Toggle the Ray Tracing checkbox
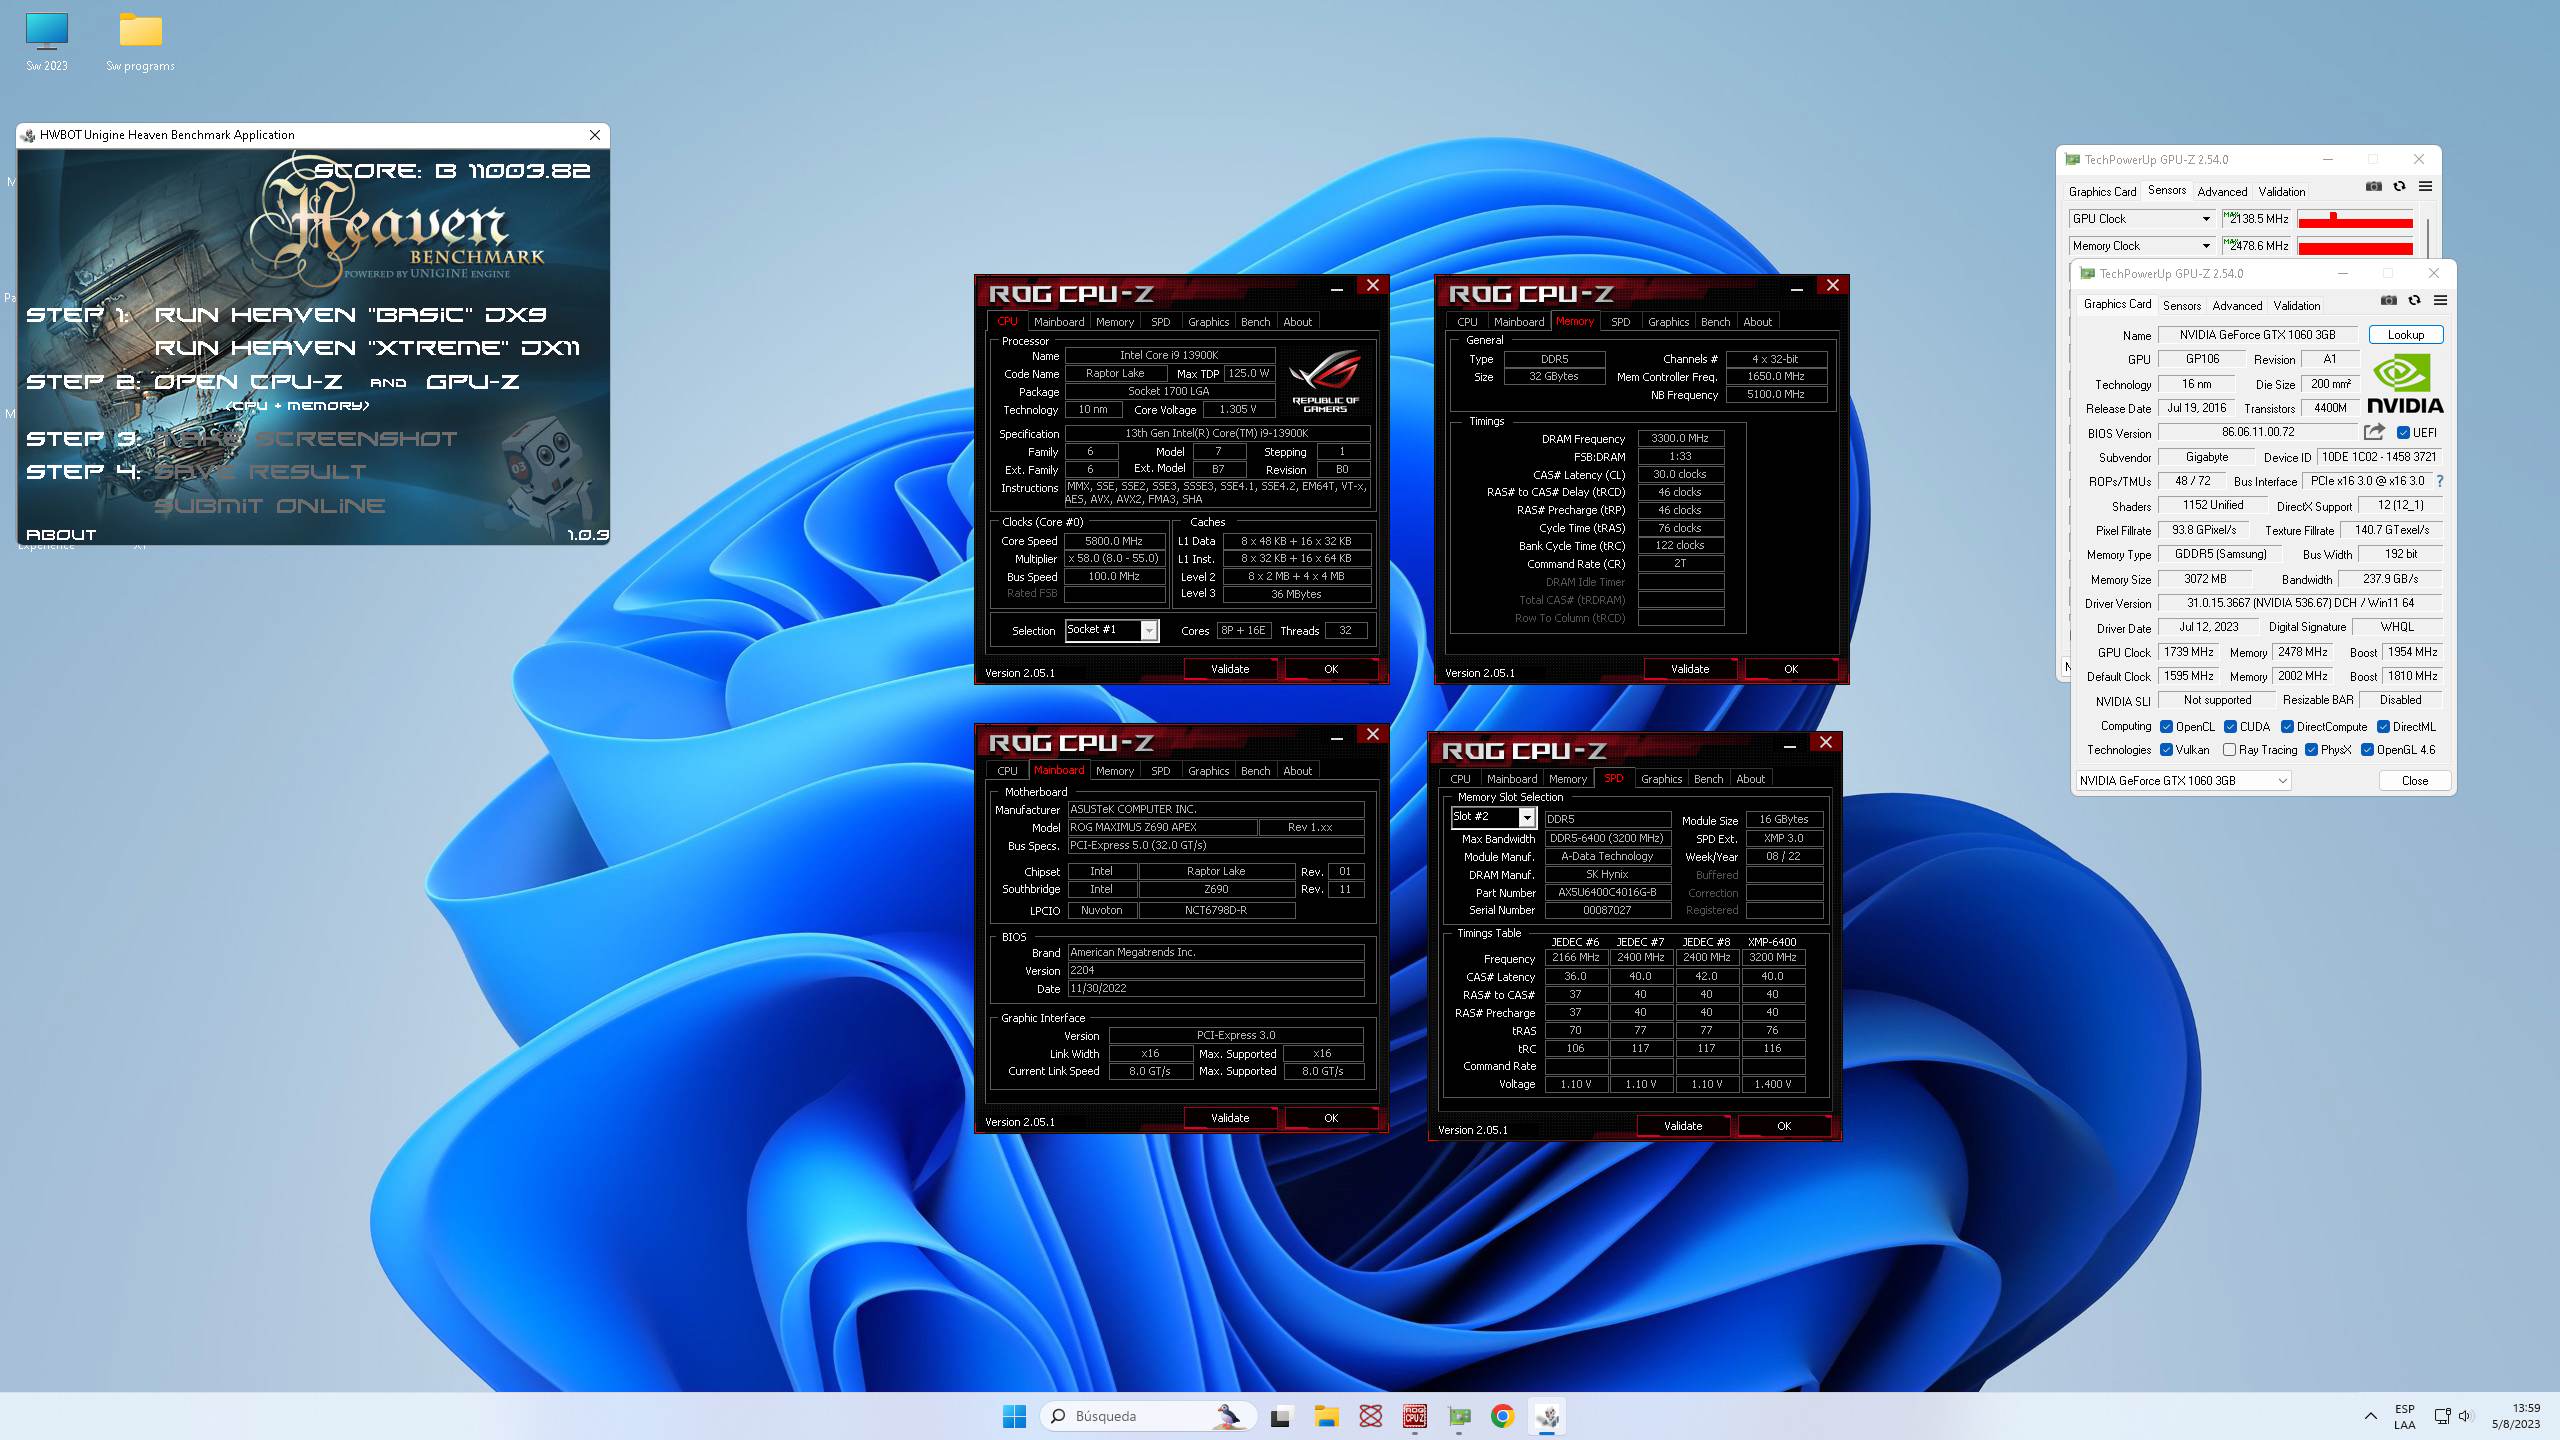 point(2229,750)
